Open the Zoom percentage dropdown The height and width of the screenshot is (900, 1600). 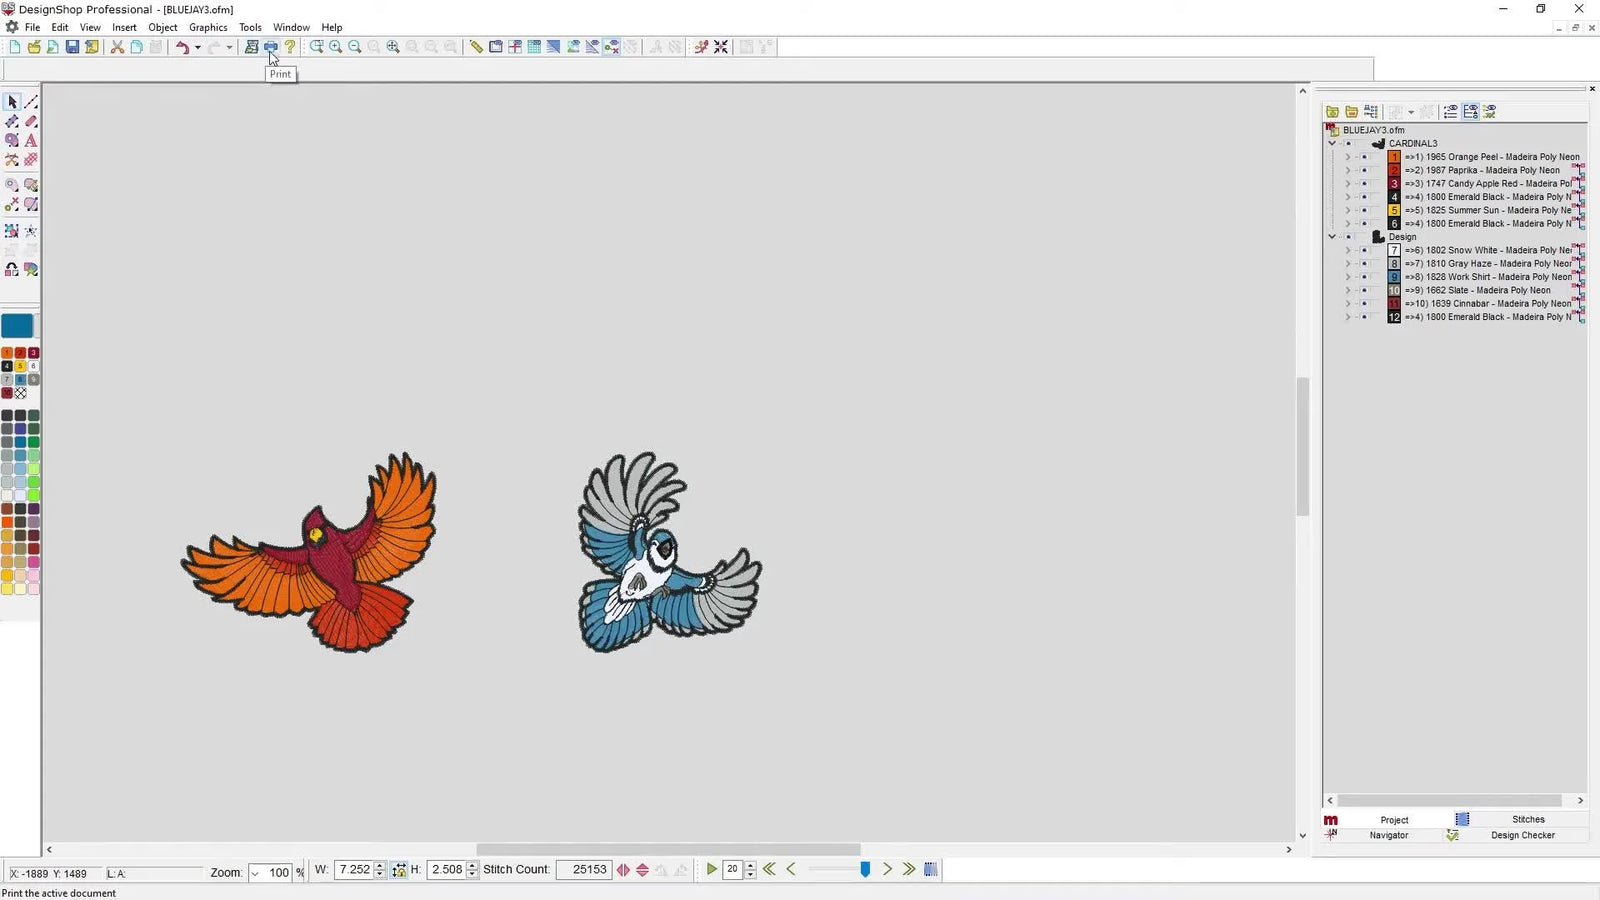256,873
